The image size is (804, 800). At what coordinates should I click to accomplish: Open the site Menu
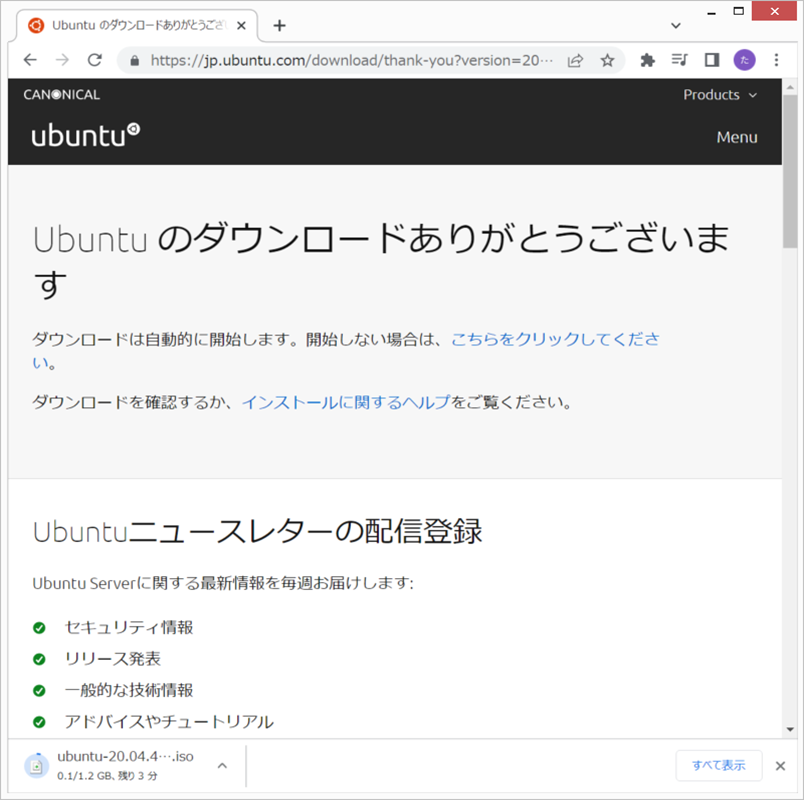737,137
